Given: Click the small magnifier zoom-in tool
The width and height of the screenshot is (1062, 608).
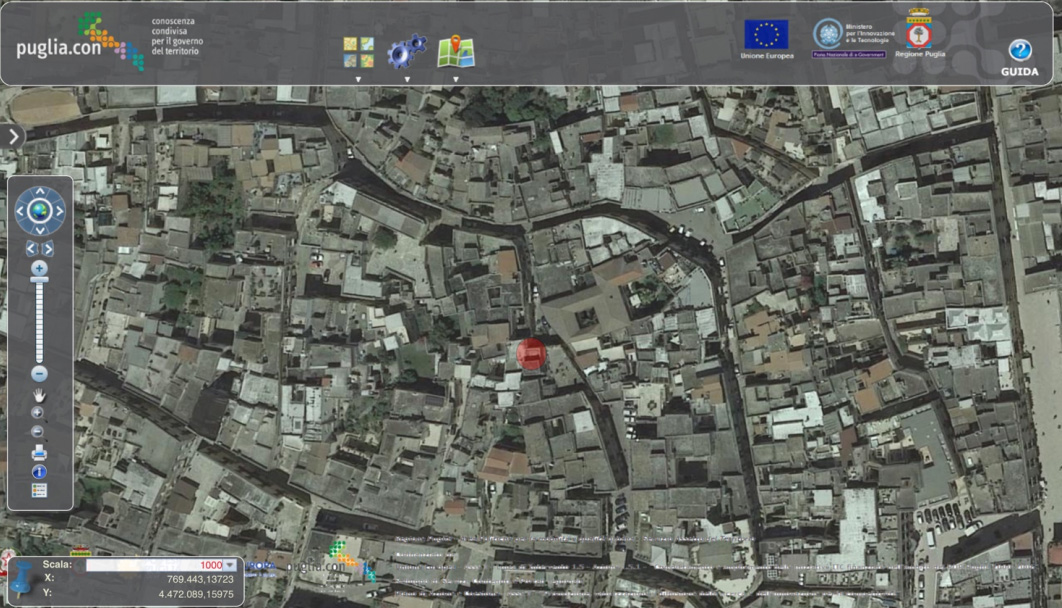Looking at the screenshot, I should pyautogui.click(x=38, y=413).
